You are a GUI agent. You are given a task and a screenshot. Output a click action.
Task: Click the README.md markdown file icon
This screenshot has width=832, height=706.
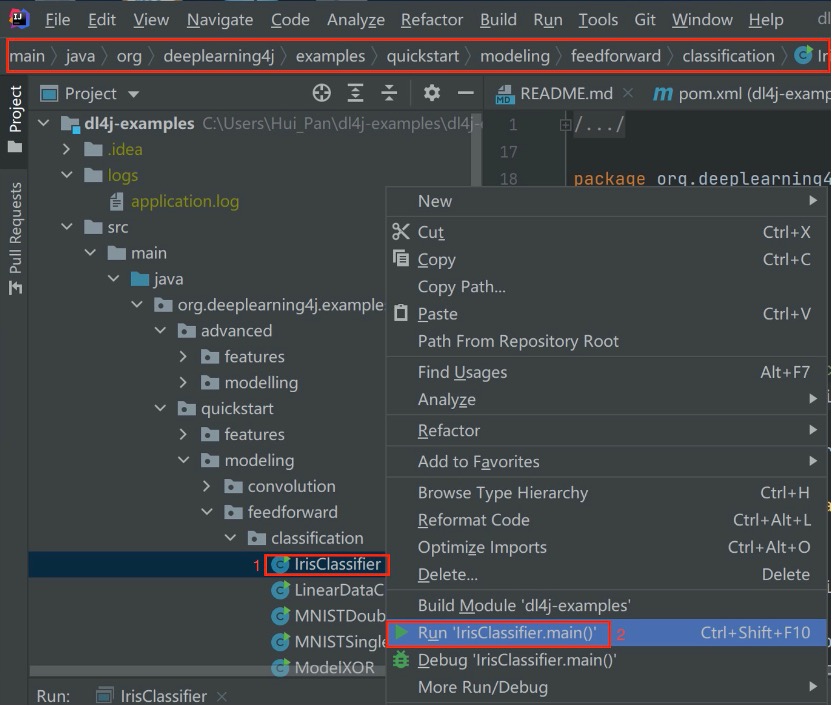(504, 94)
